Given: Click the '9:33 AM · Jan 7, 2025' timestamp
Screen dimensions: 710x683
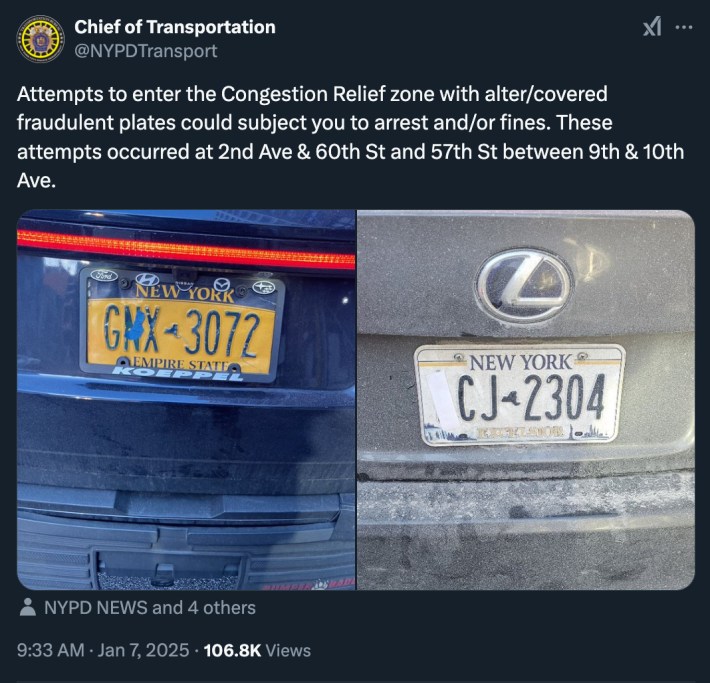Looking at the screenshot, I should (103, 650).
